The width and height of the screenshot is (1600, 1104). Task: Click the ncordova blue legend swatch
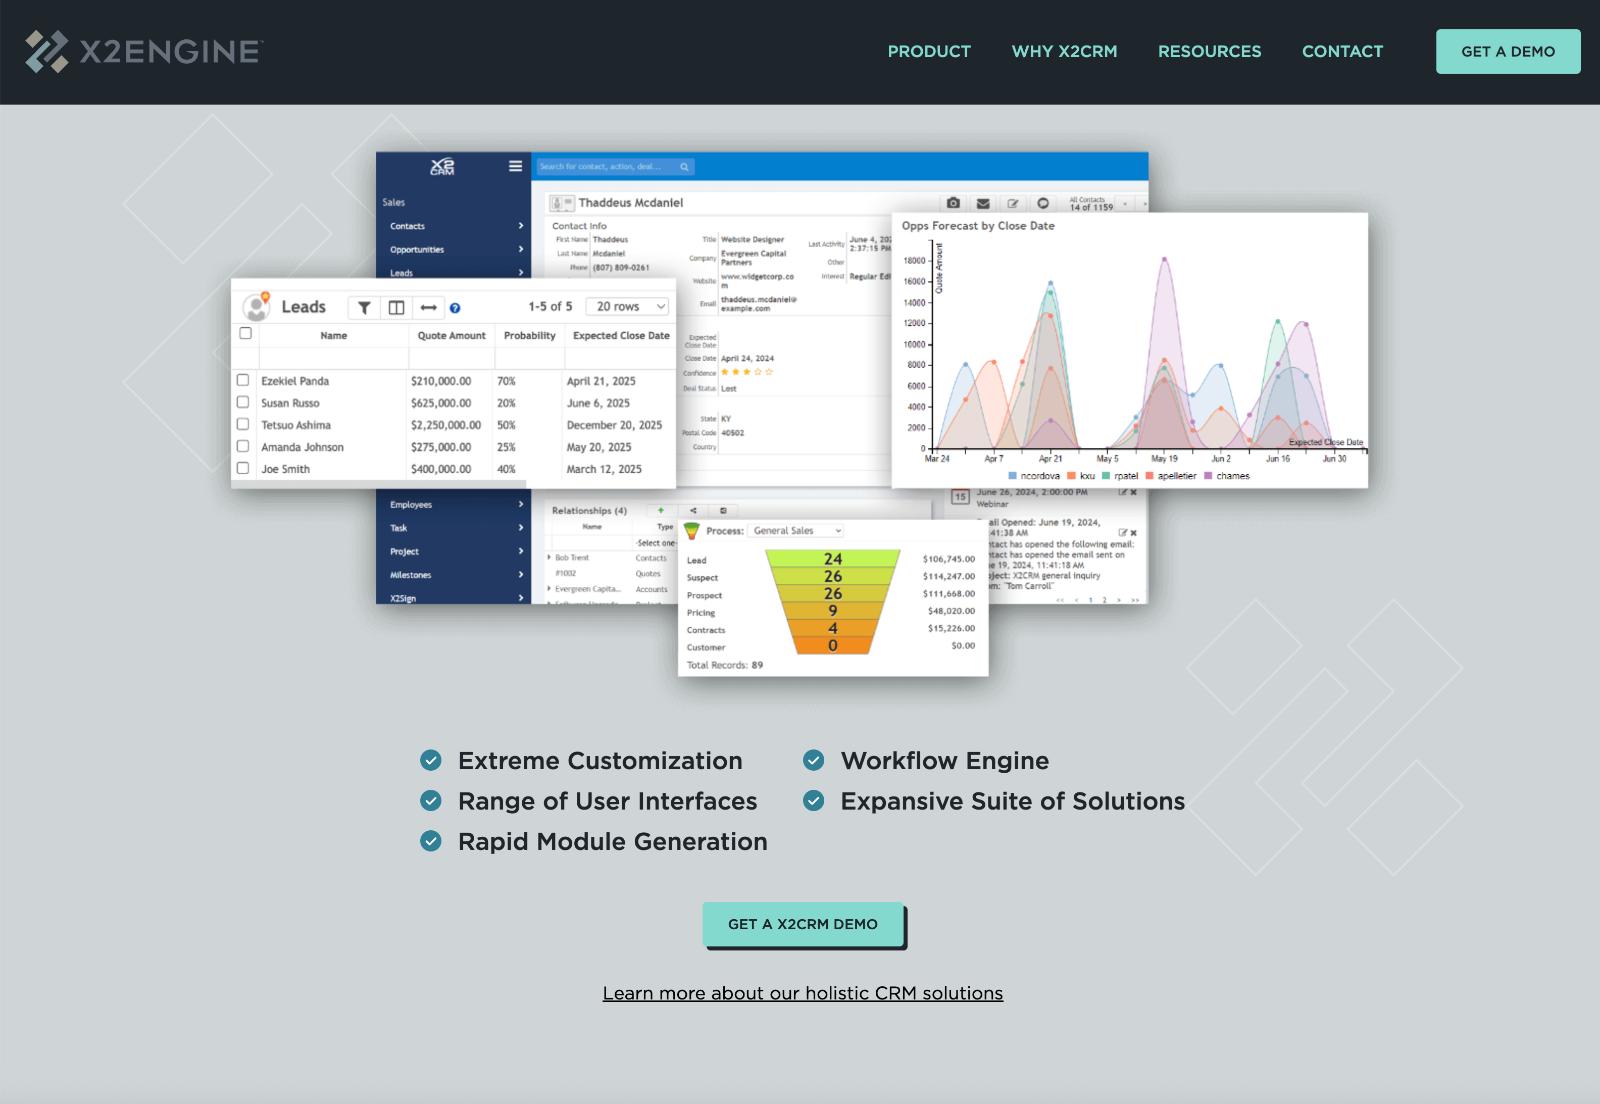1013,476
